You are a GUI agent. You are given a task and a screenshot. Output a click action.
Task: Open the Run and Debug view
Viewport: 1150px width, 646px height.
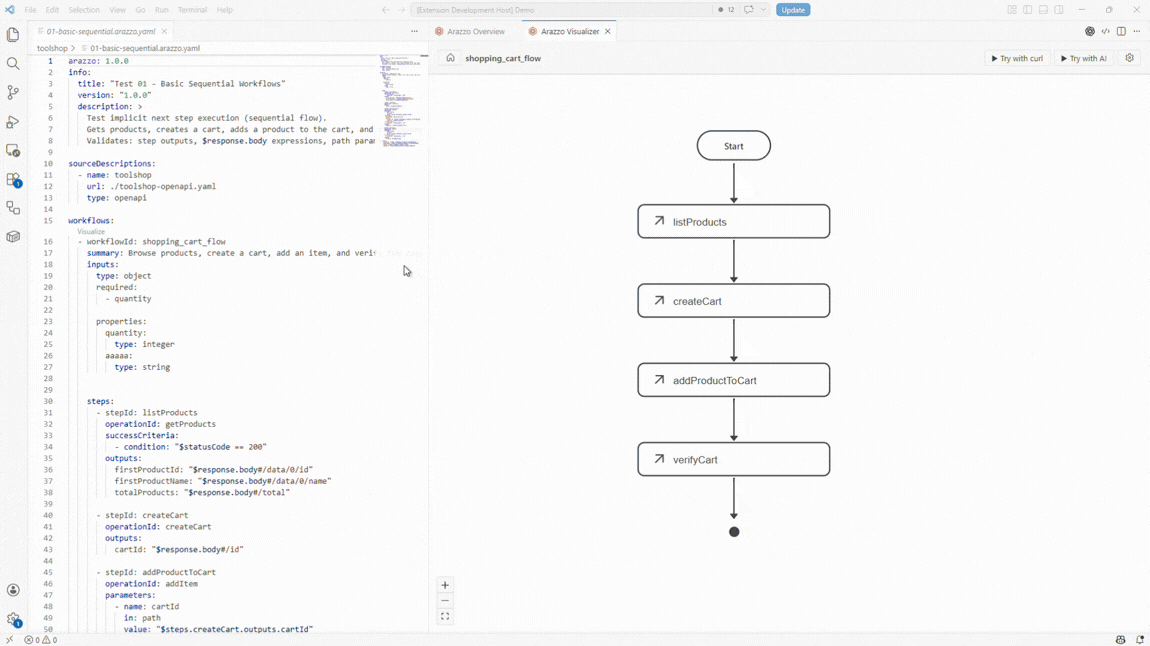(x=13, y=122)
